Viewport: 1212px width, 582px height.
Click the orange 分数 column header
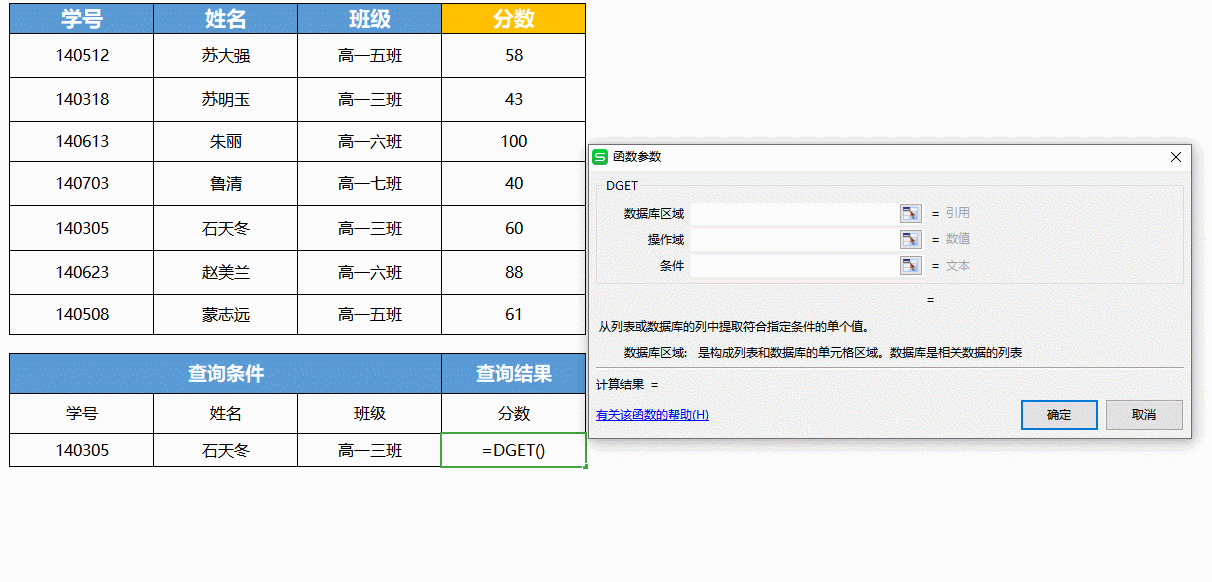point(513,18)
